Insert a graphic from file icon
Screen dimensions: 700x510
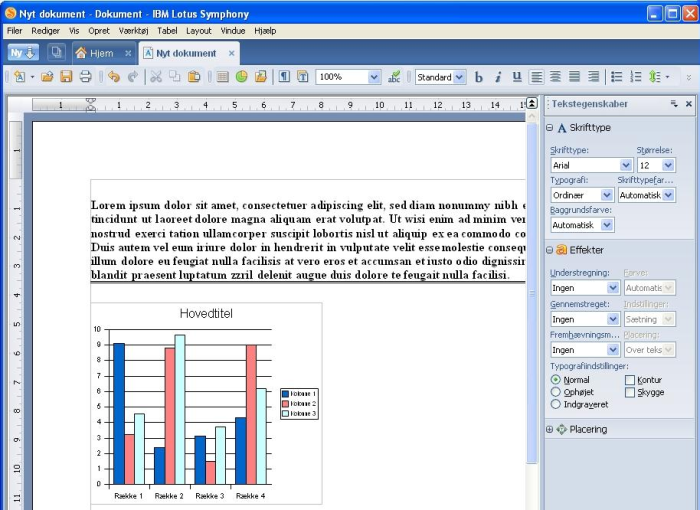click(261, 77)
